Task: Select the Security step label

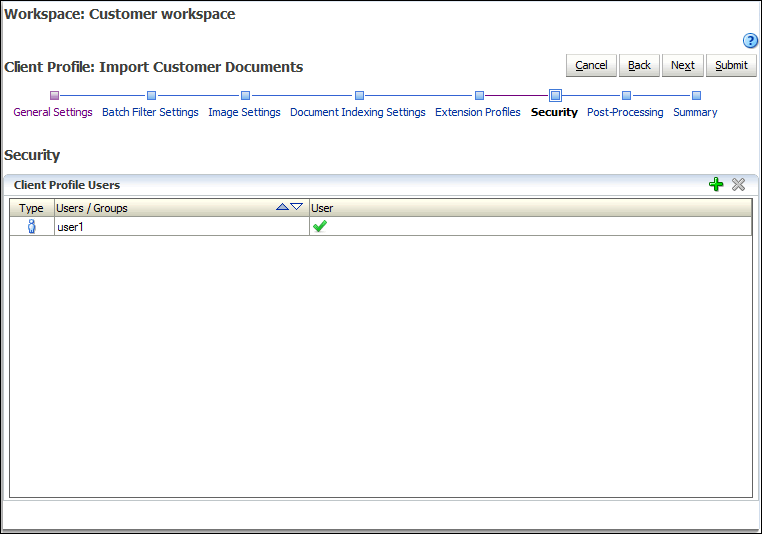Action: pos(554,112)
